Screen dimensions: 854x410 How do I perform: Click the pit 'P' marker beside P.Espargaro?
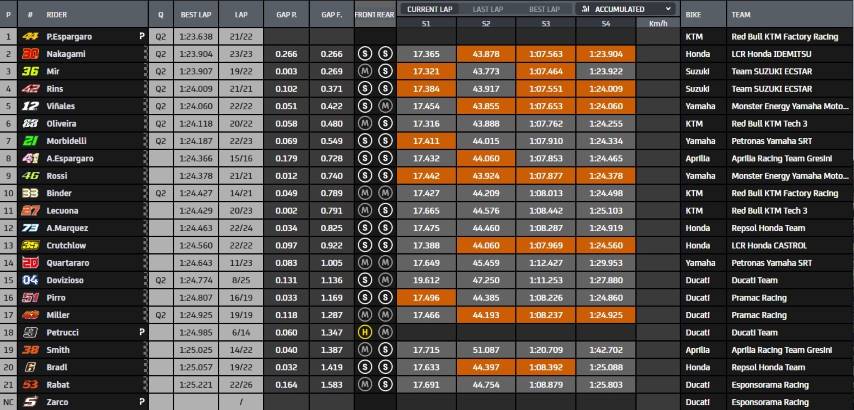point(142,36)
